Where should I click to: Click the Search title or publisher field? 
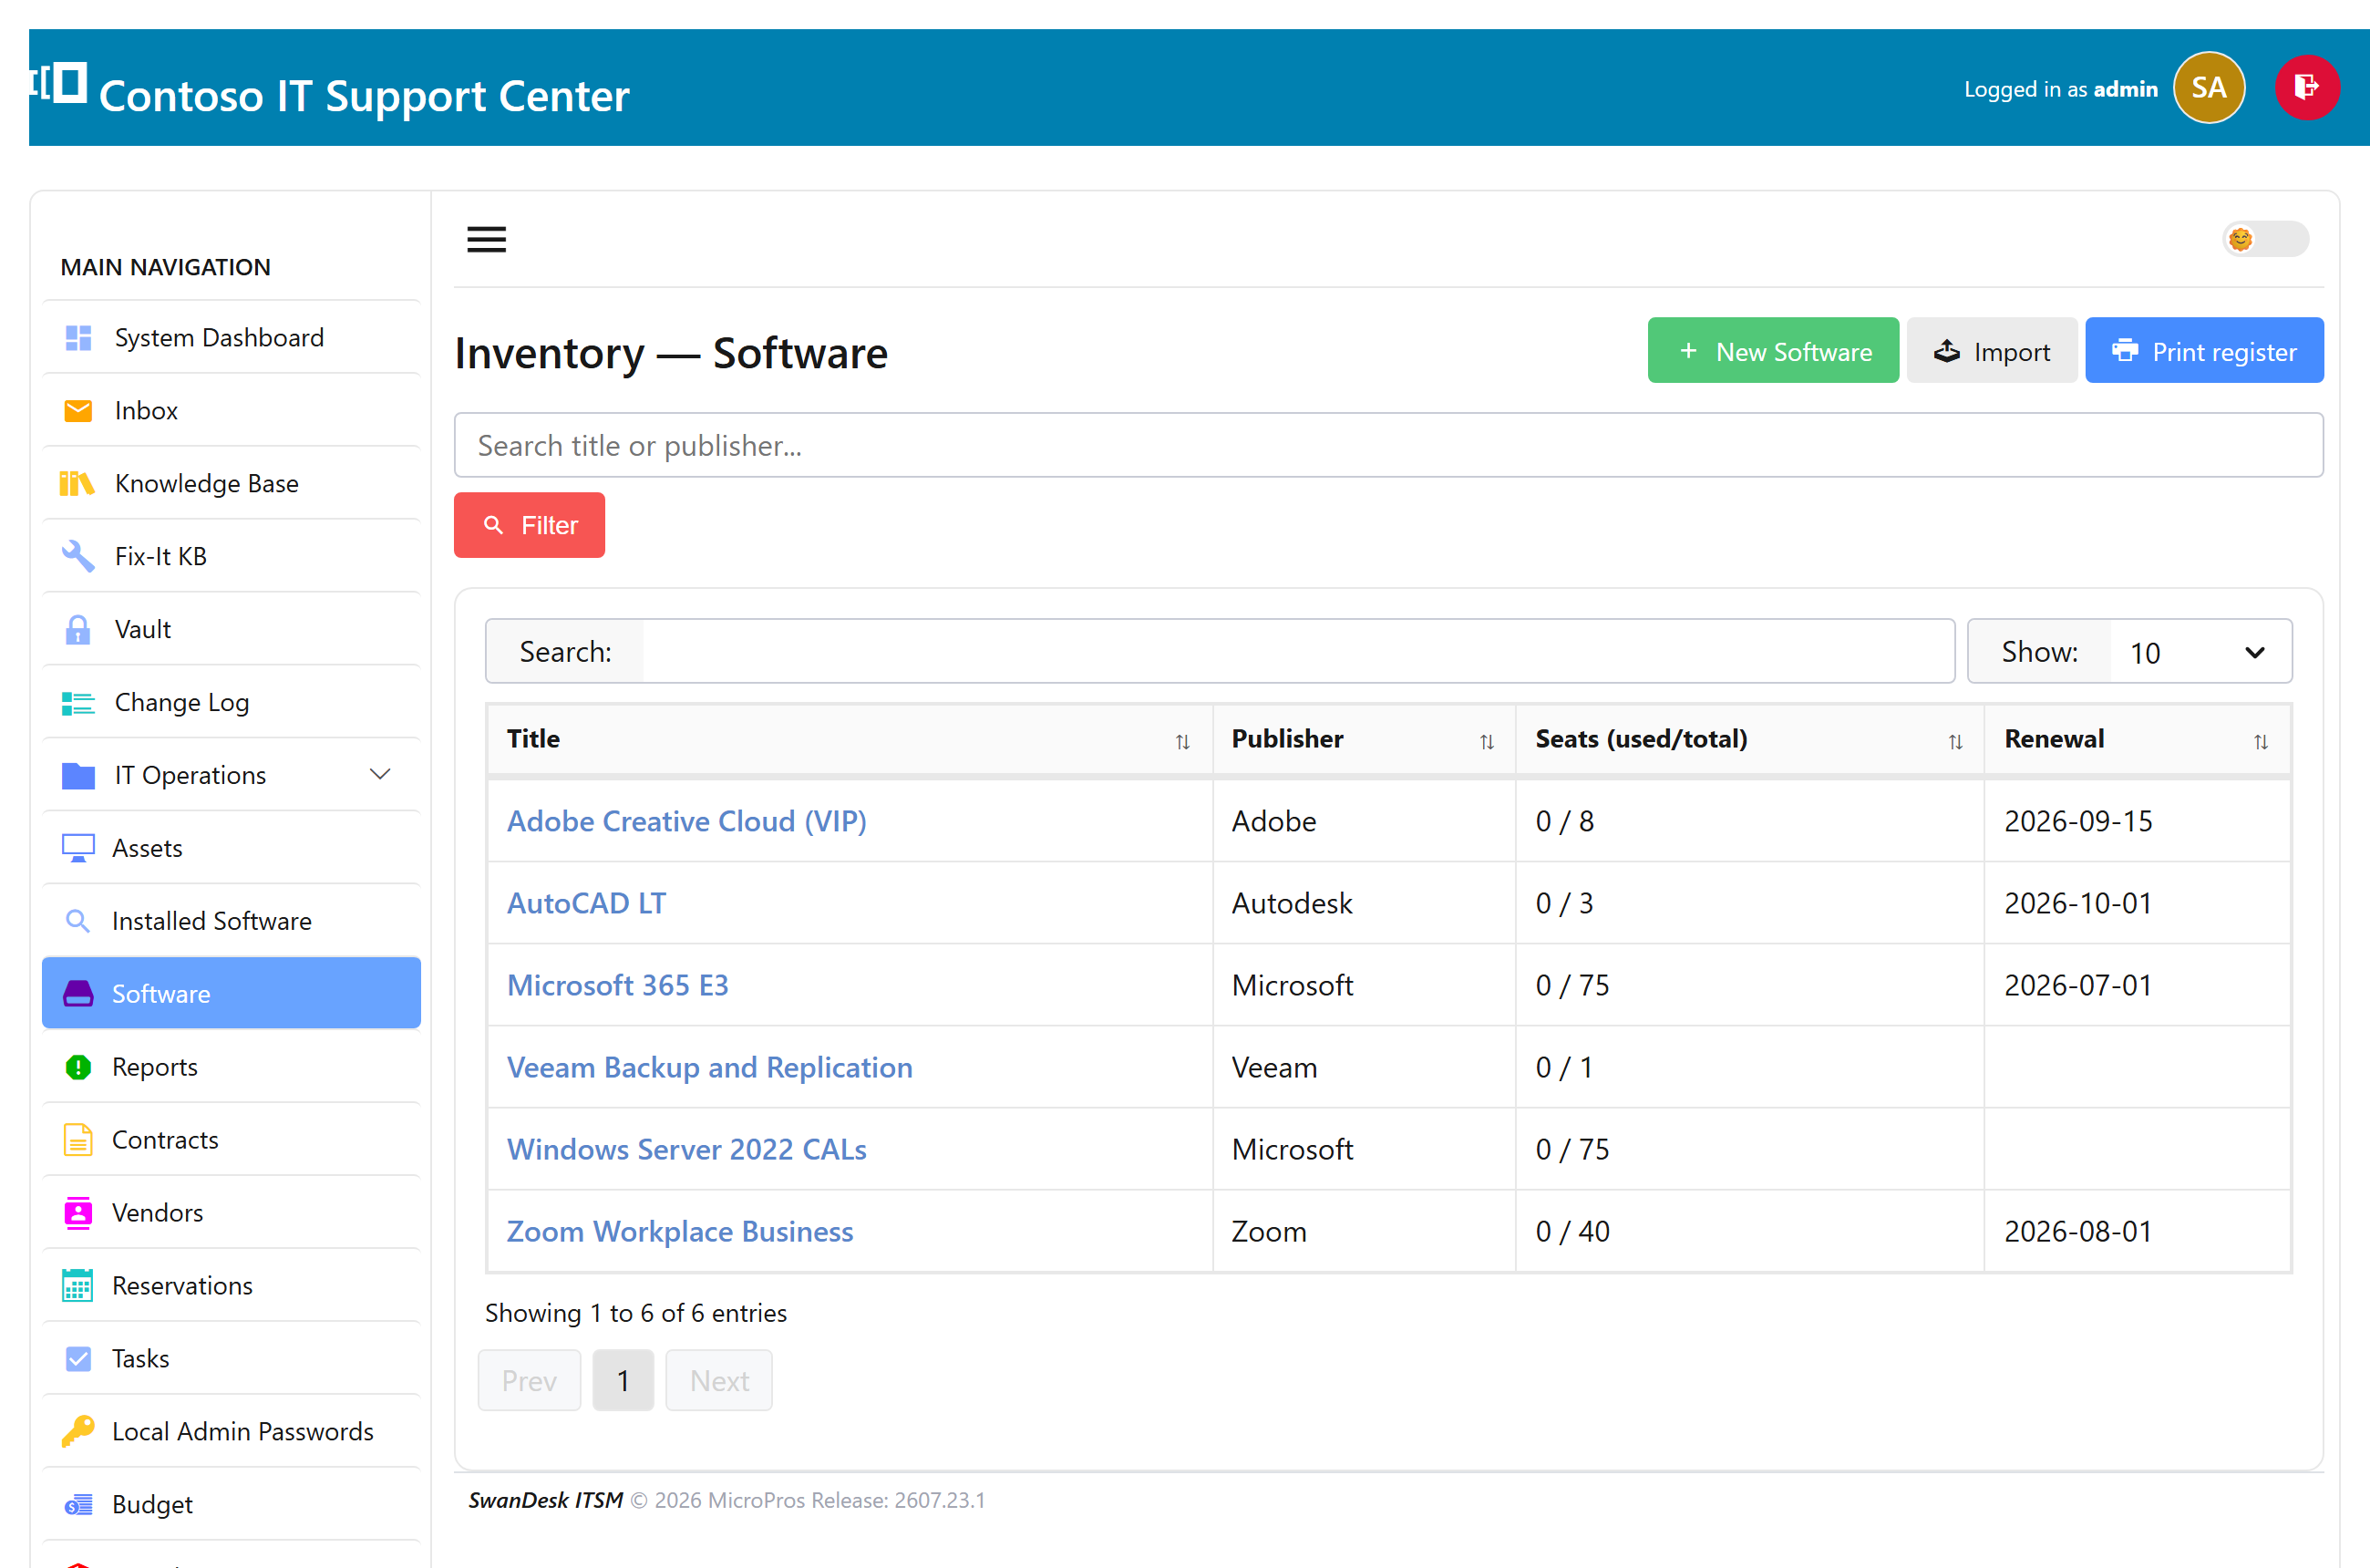1388,446
